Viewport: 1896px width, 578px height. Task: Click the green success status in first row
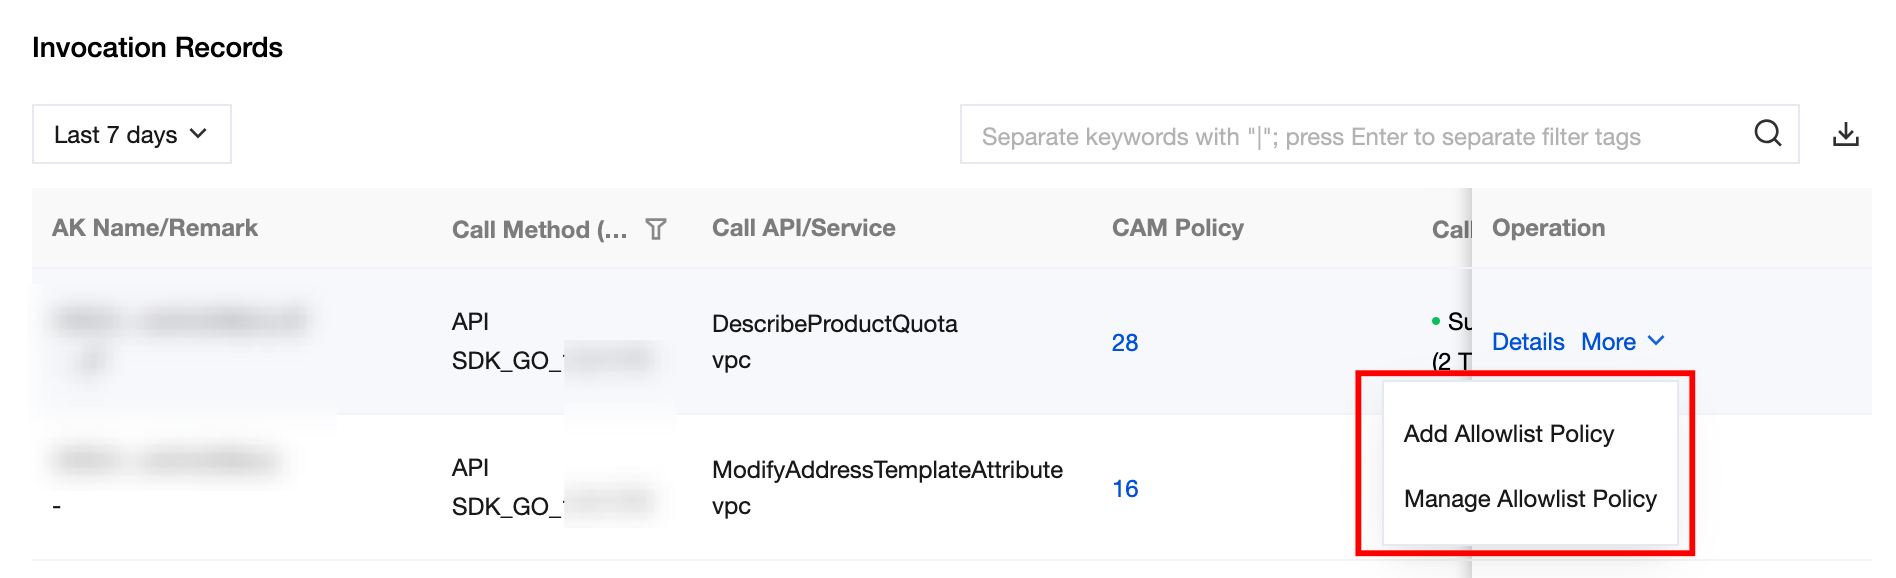tap(1450, 322)
